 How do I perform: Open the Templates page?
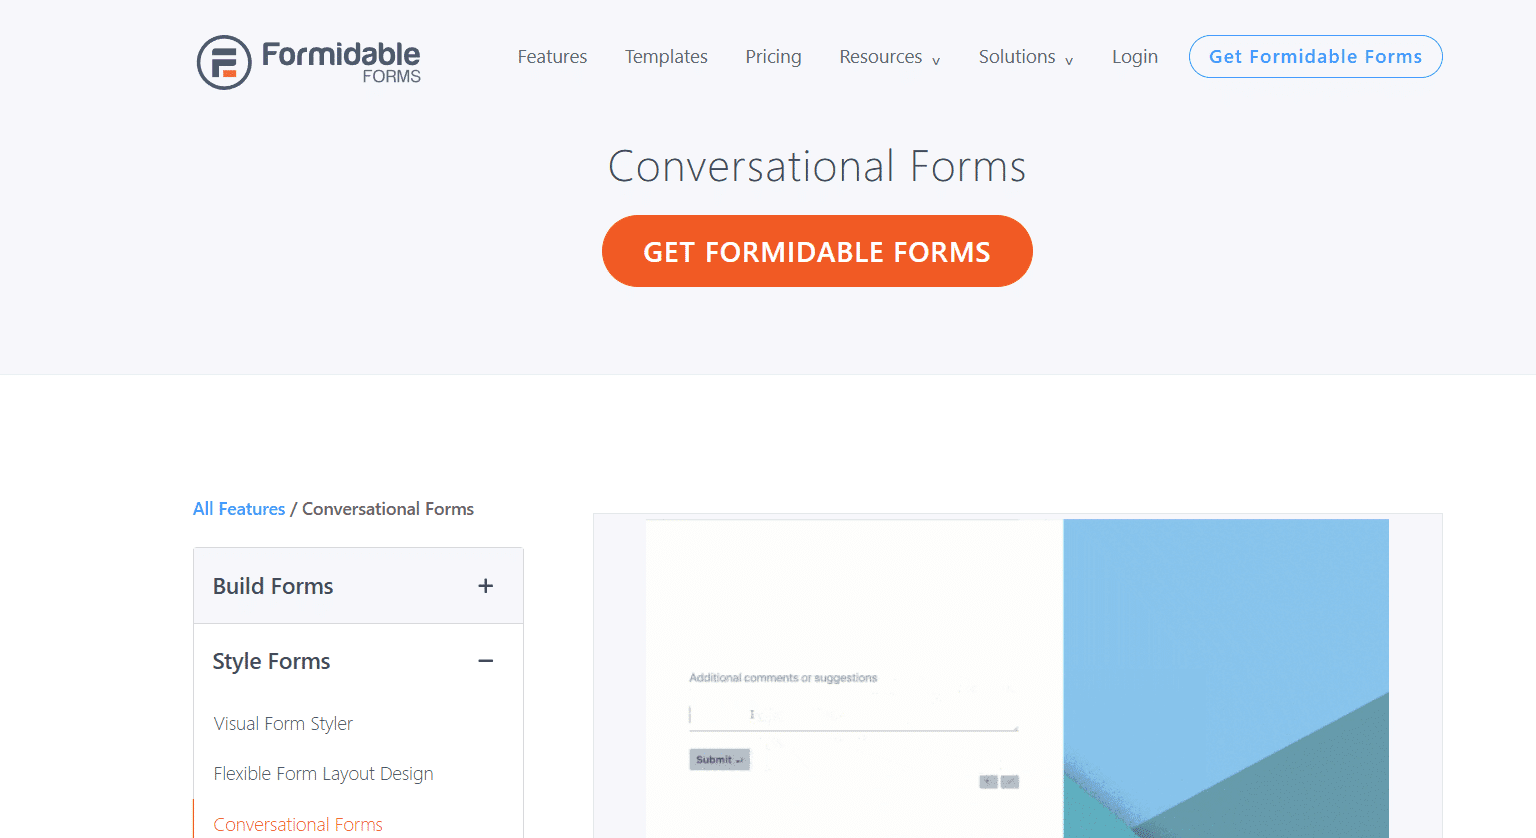pos(666,57)
